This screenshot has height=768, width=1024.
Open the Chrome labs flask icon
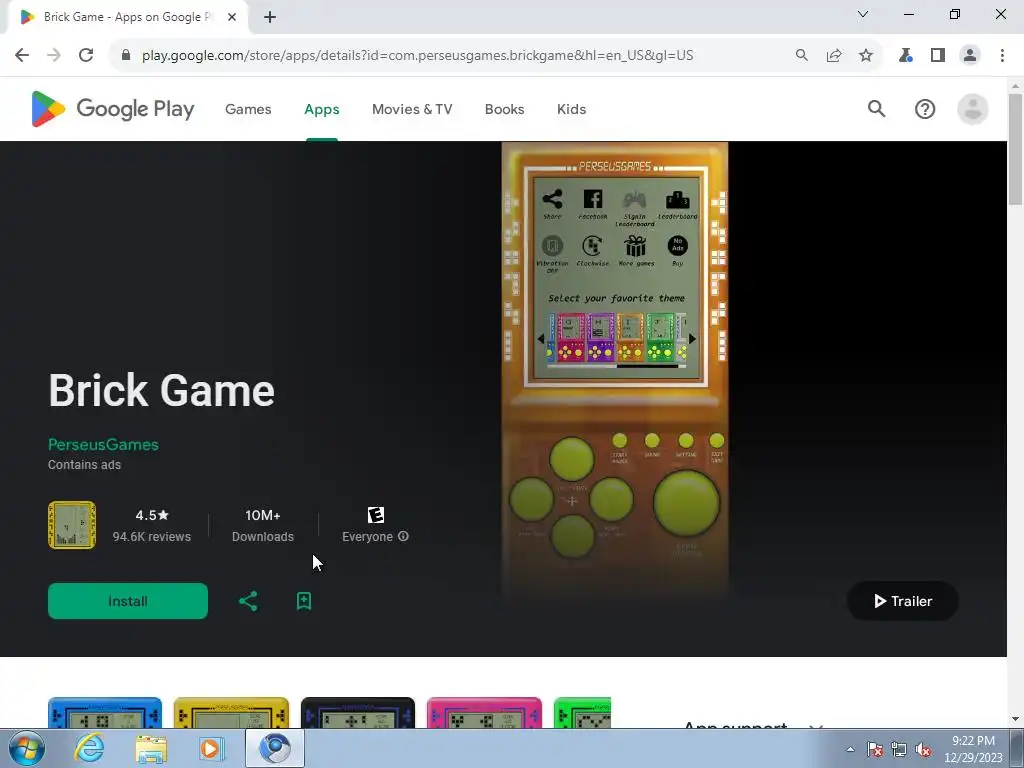click(x=905, y=55)
